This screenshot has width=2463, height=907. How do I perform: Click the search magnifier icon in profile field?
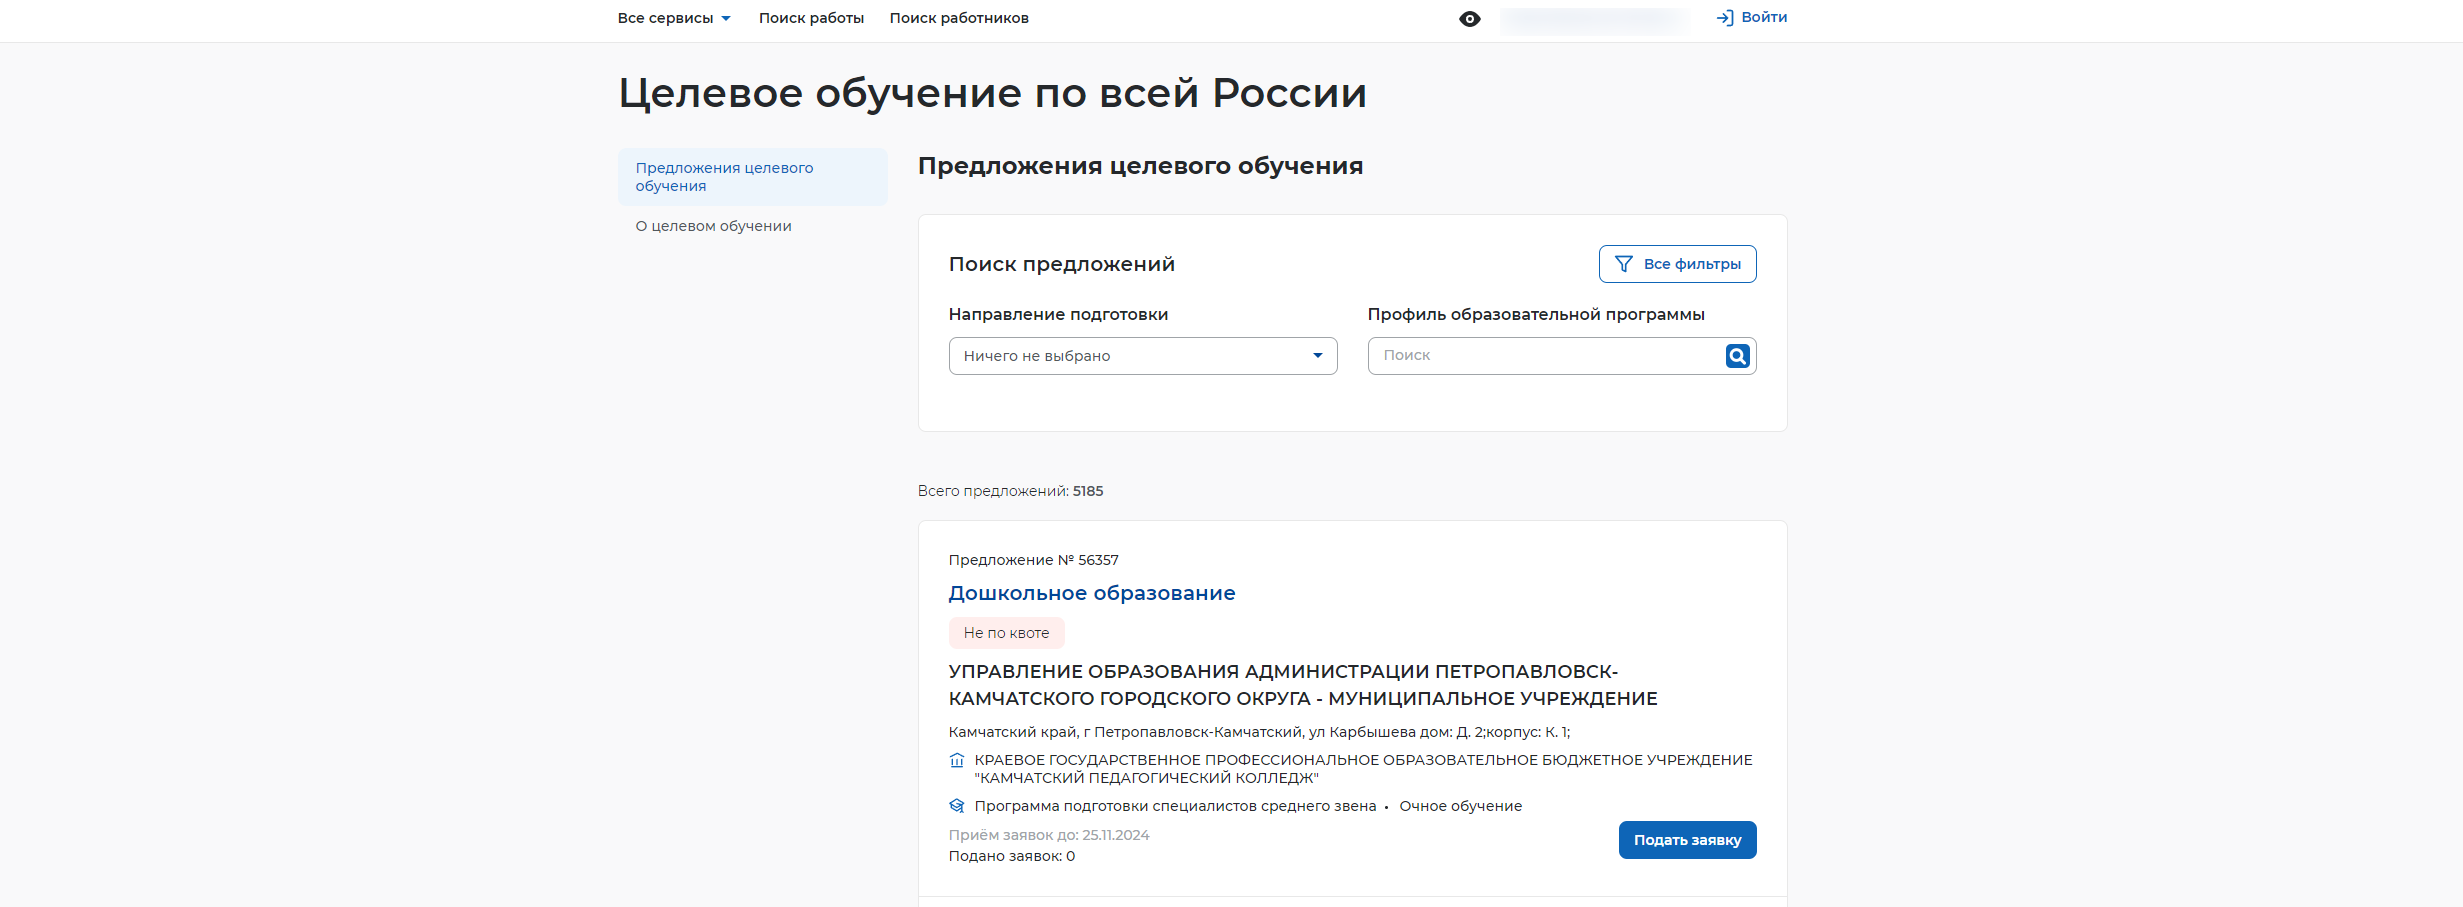(x=1737, y=356)
